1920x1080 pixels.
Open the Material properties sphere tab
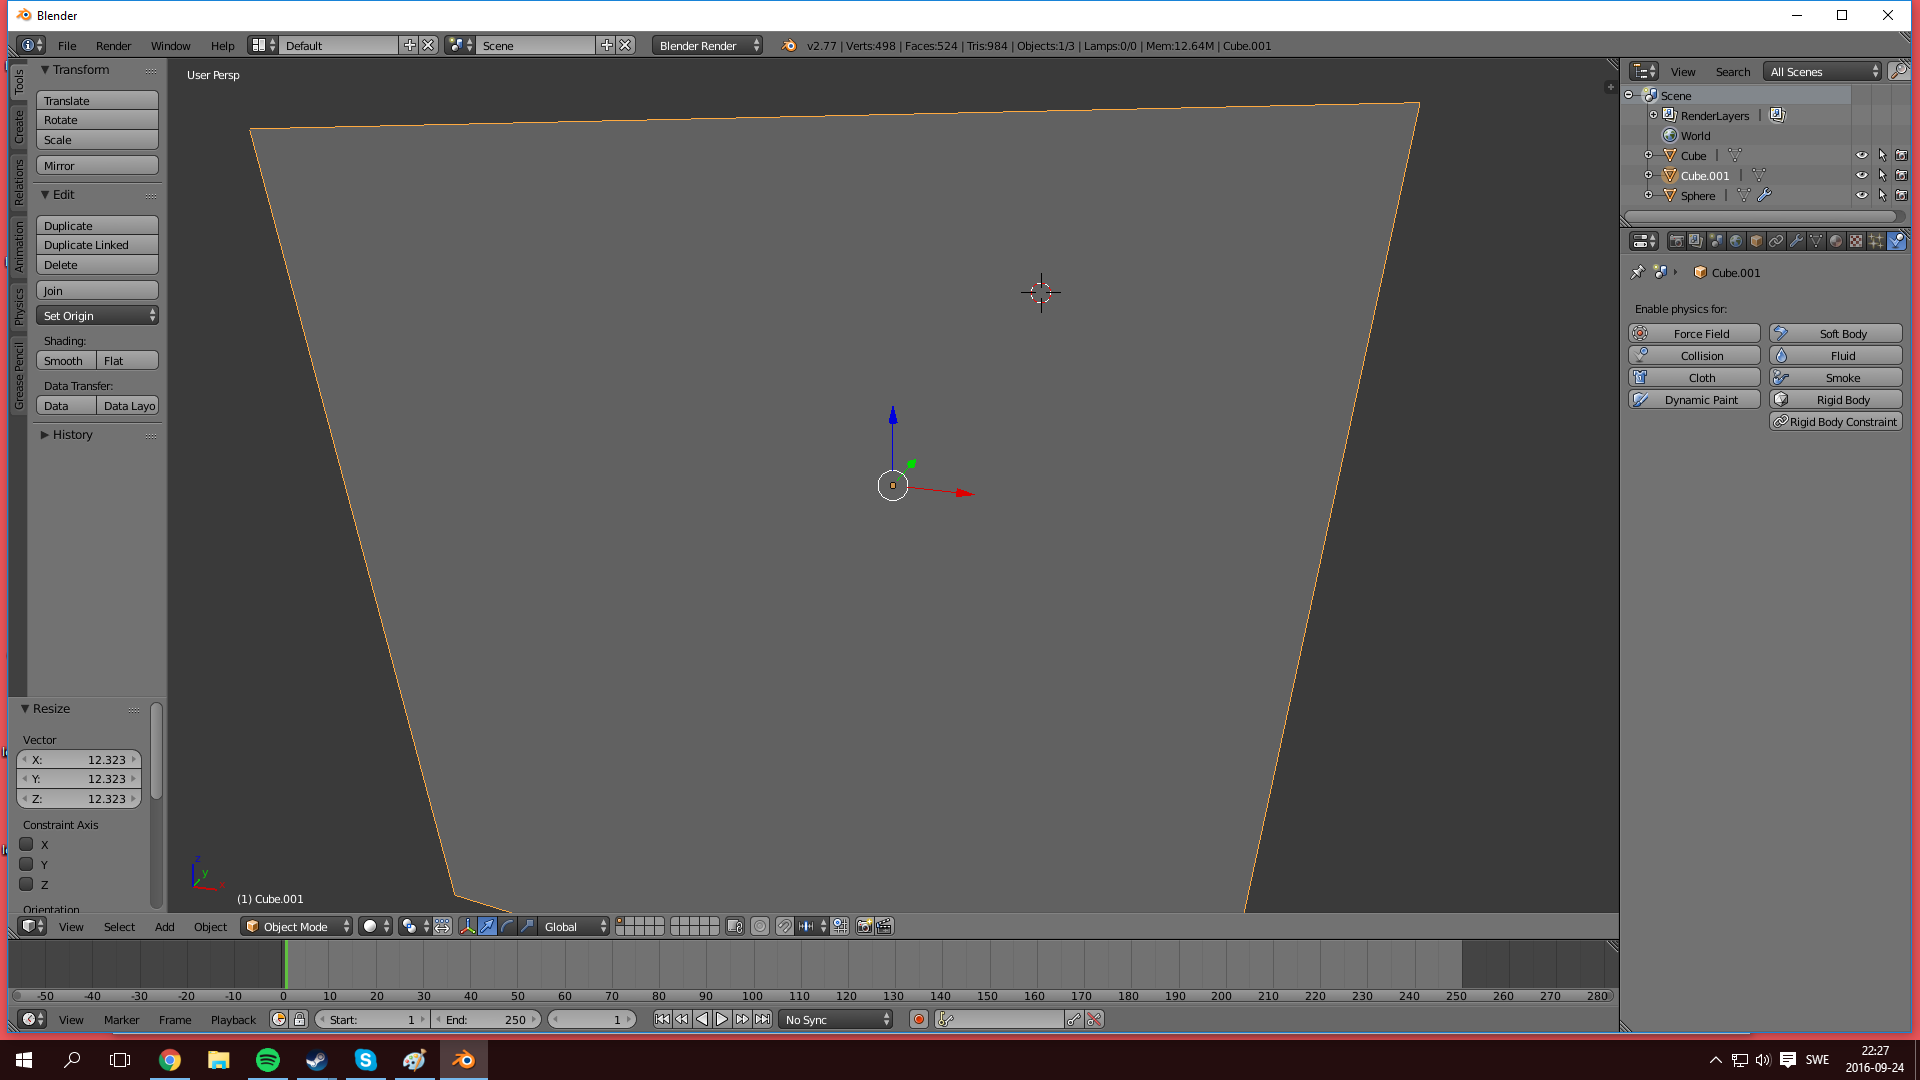[x=1836, y=241]
